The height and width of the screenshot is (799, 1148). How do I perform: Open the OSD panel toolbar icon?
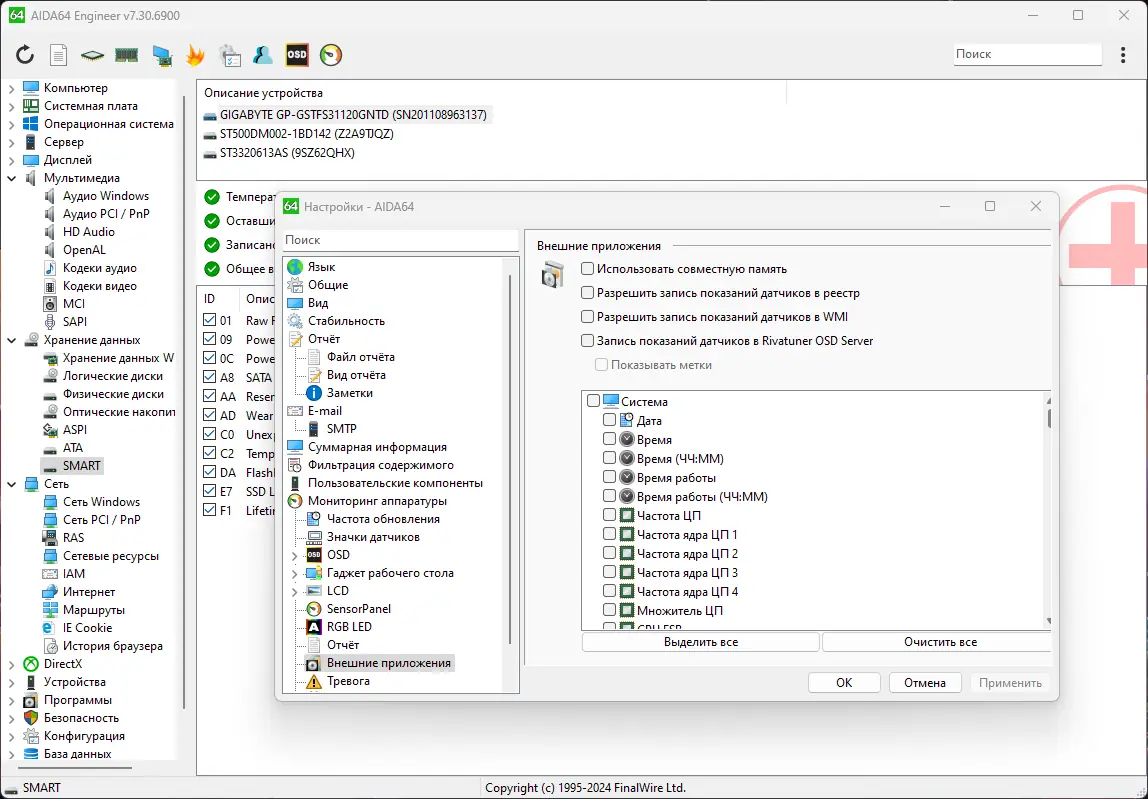(x=297, y=55)
